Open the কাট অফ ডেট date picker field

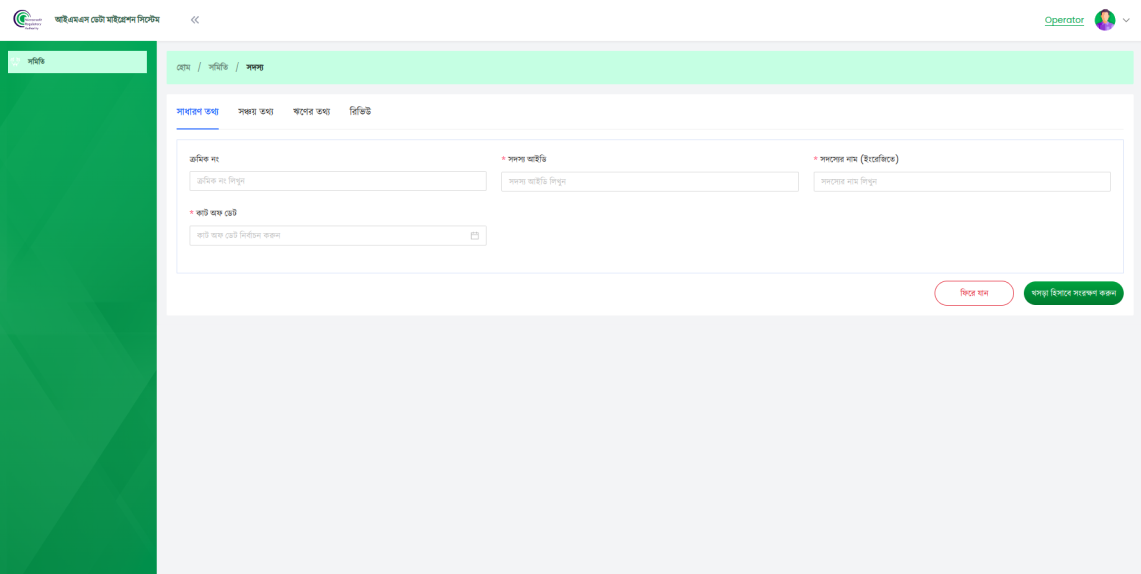pos(327,236)
